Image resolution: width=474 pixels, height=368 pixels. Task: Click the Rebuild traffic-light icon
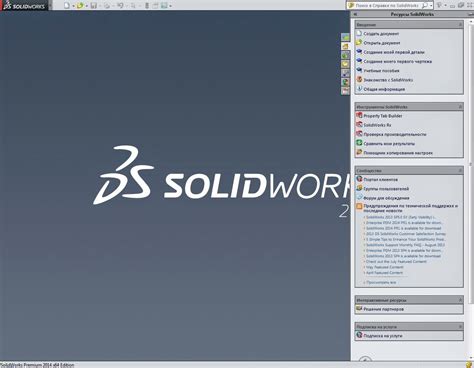point(147,5)
